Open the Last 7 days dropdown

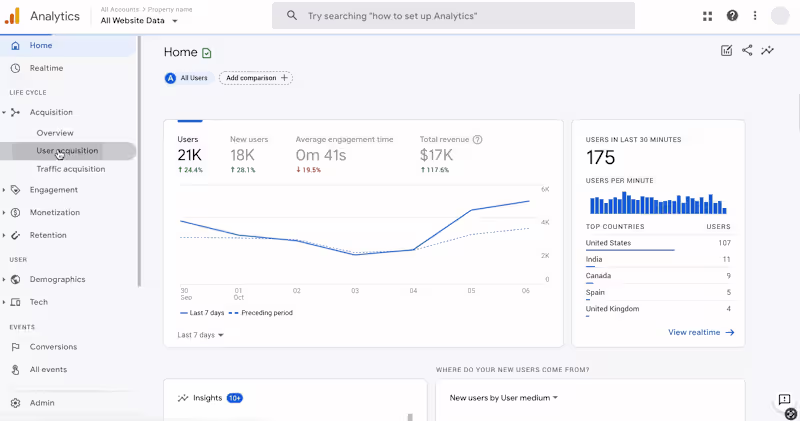pos(200,335)
